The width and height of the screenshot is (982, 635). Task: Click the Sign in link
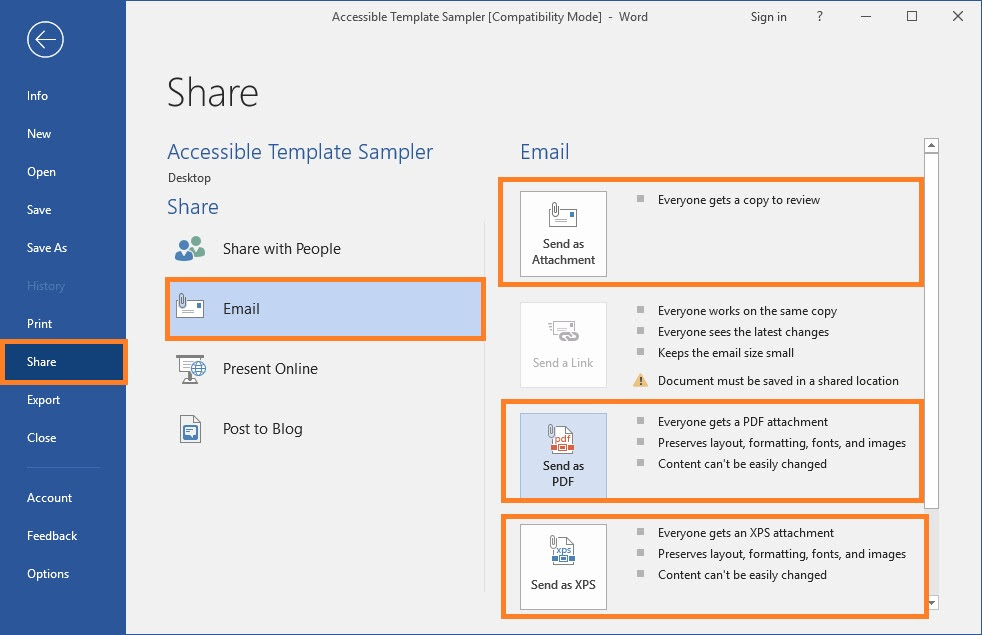pyautogui.click(x=768, y=16)
